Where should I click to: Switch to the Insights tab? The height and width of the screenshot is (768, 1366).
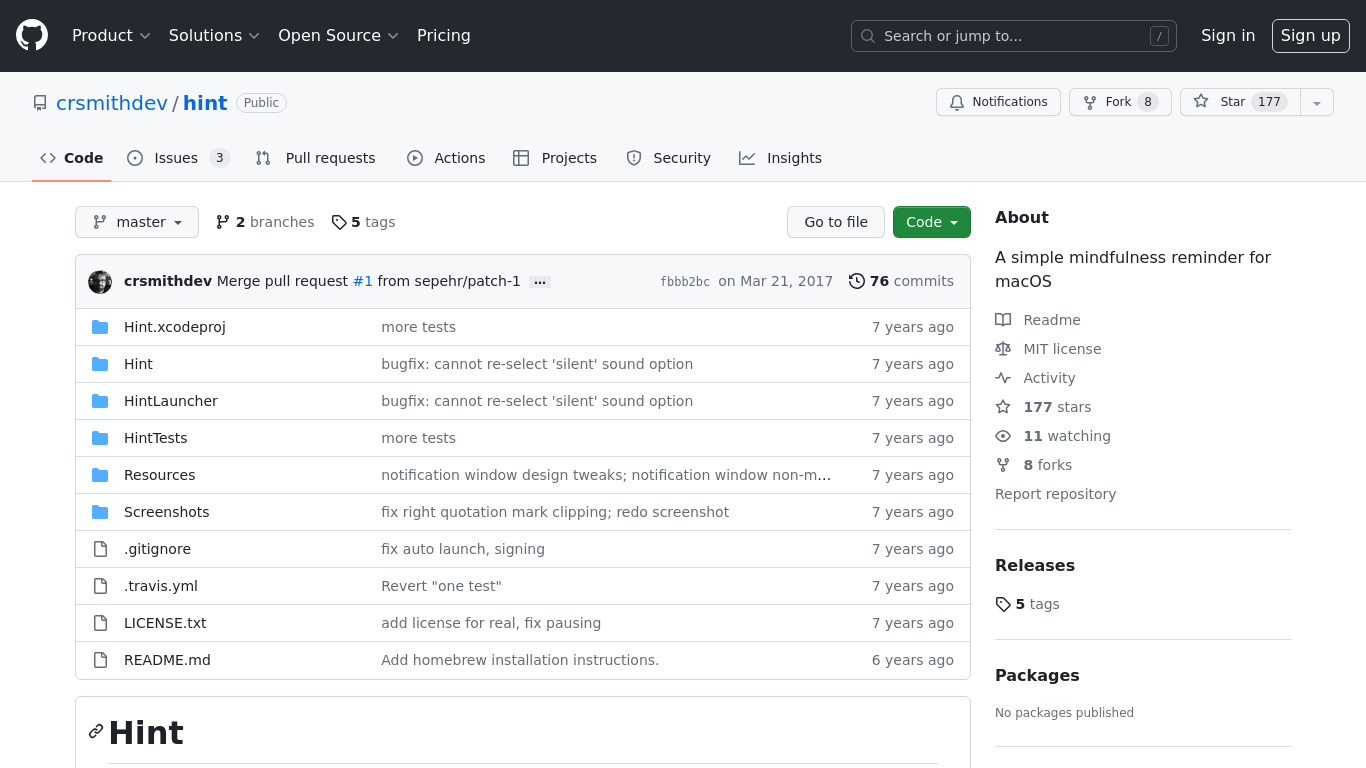[x=780, y=158]
